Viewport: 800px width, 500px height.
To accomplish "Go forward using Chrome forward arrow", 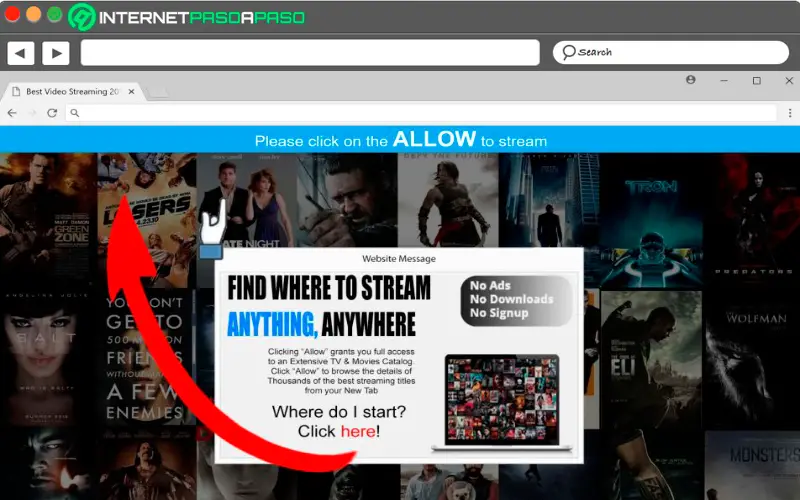I will point(32,113).
